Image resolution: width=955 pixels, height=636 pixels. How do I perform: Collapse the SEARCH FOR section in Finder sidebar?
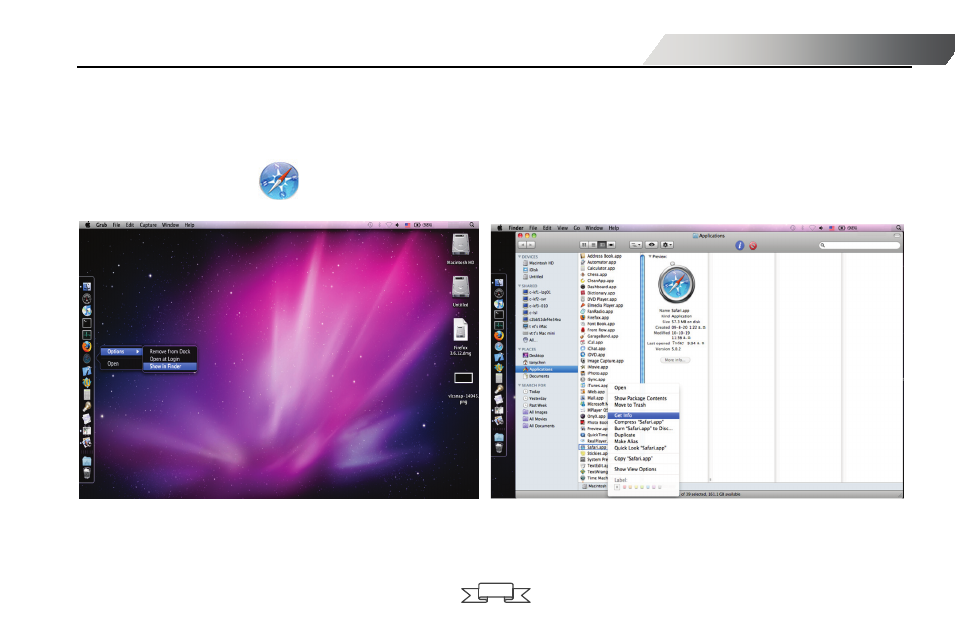tap(520, 385)
